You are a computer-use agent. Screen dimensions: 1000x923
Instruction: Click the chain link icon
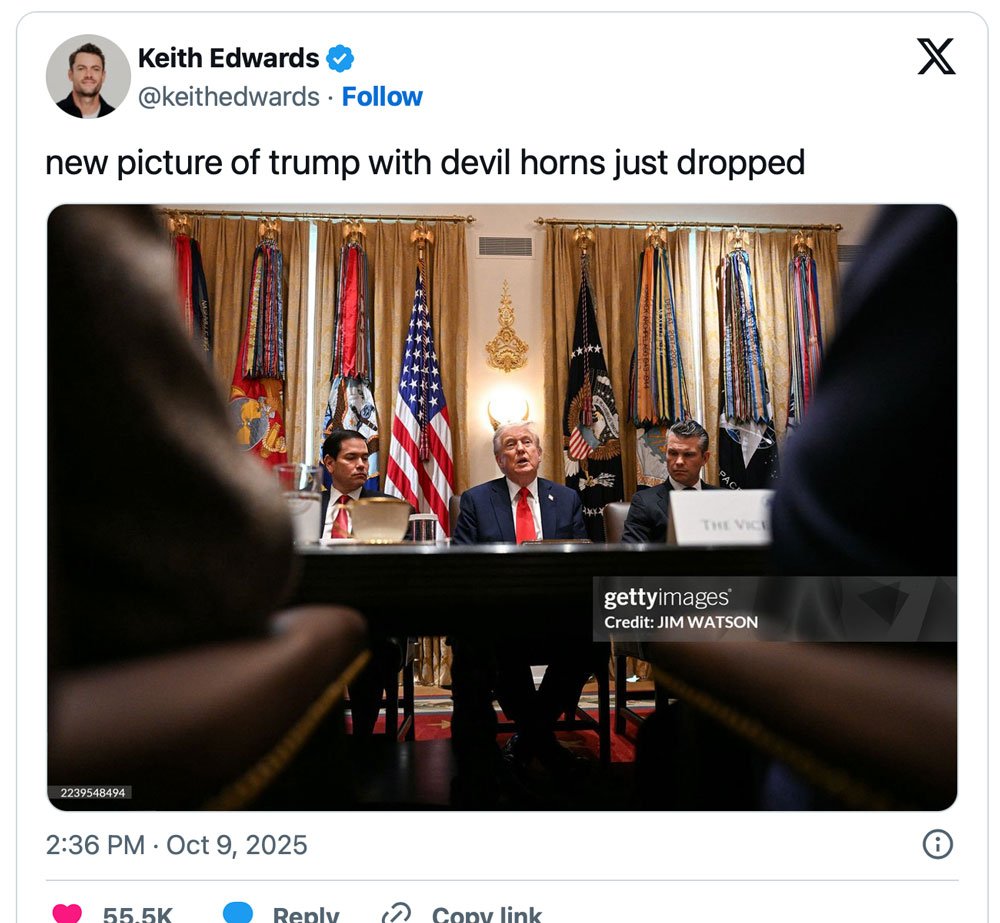[396, 913]
